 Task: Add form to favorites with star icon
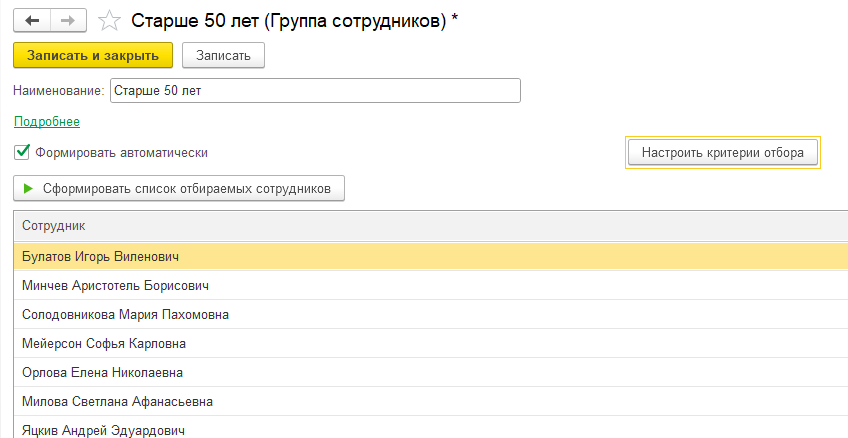pyautogui.click(x=109, y=22)
